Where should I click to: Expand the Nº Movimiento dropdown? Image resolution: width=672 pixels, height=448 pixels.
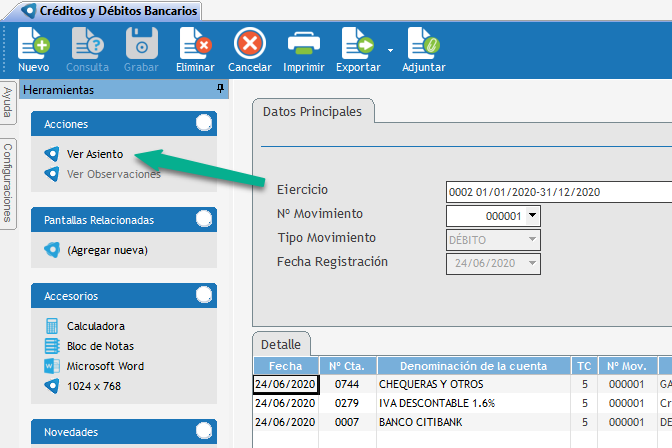pyautogui.click(x=532, y=215)
